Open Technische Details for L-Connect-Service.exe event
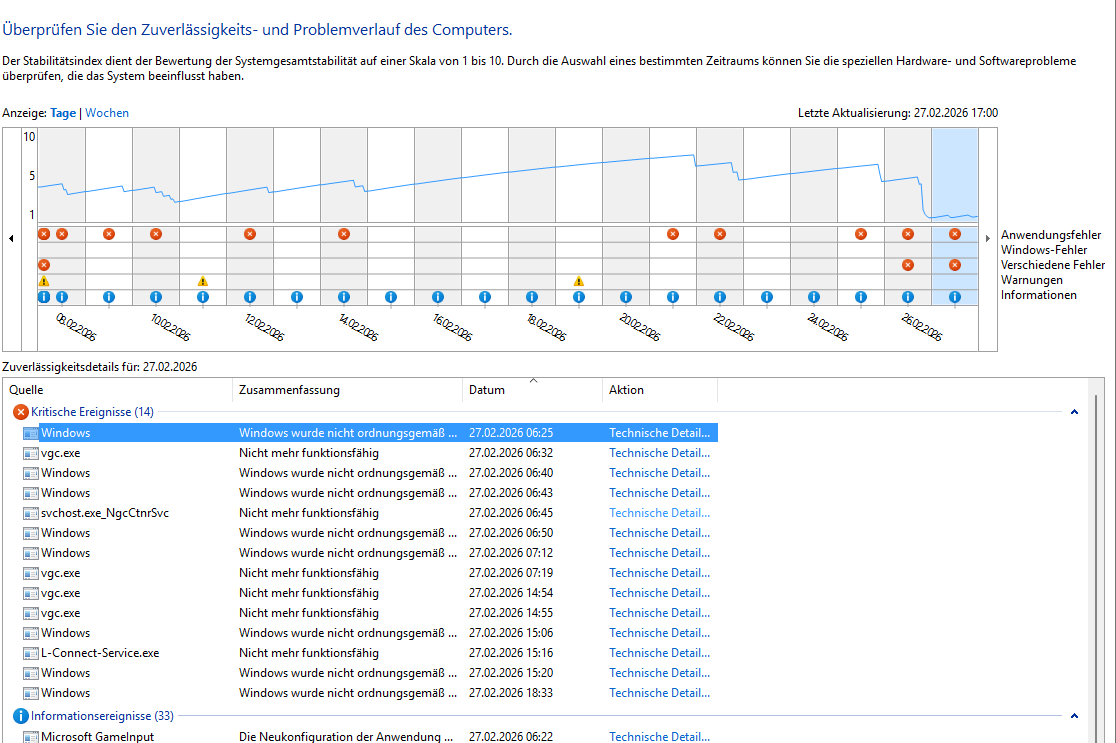Screen dimensions: 1116x743 (659, 653)
